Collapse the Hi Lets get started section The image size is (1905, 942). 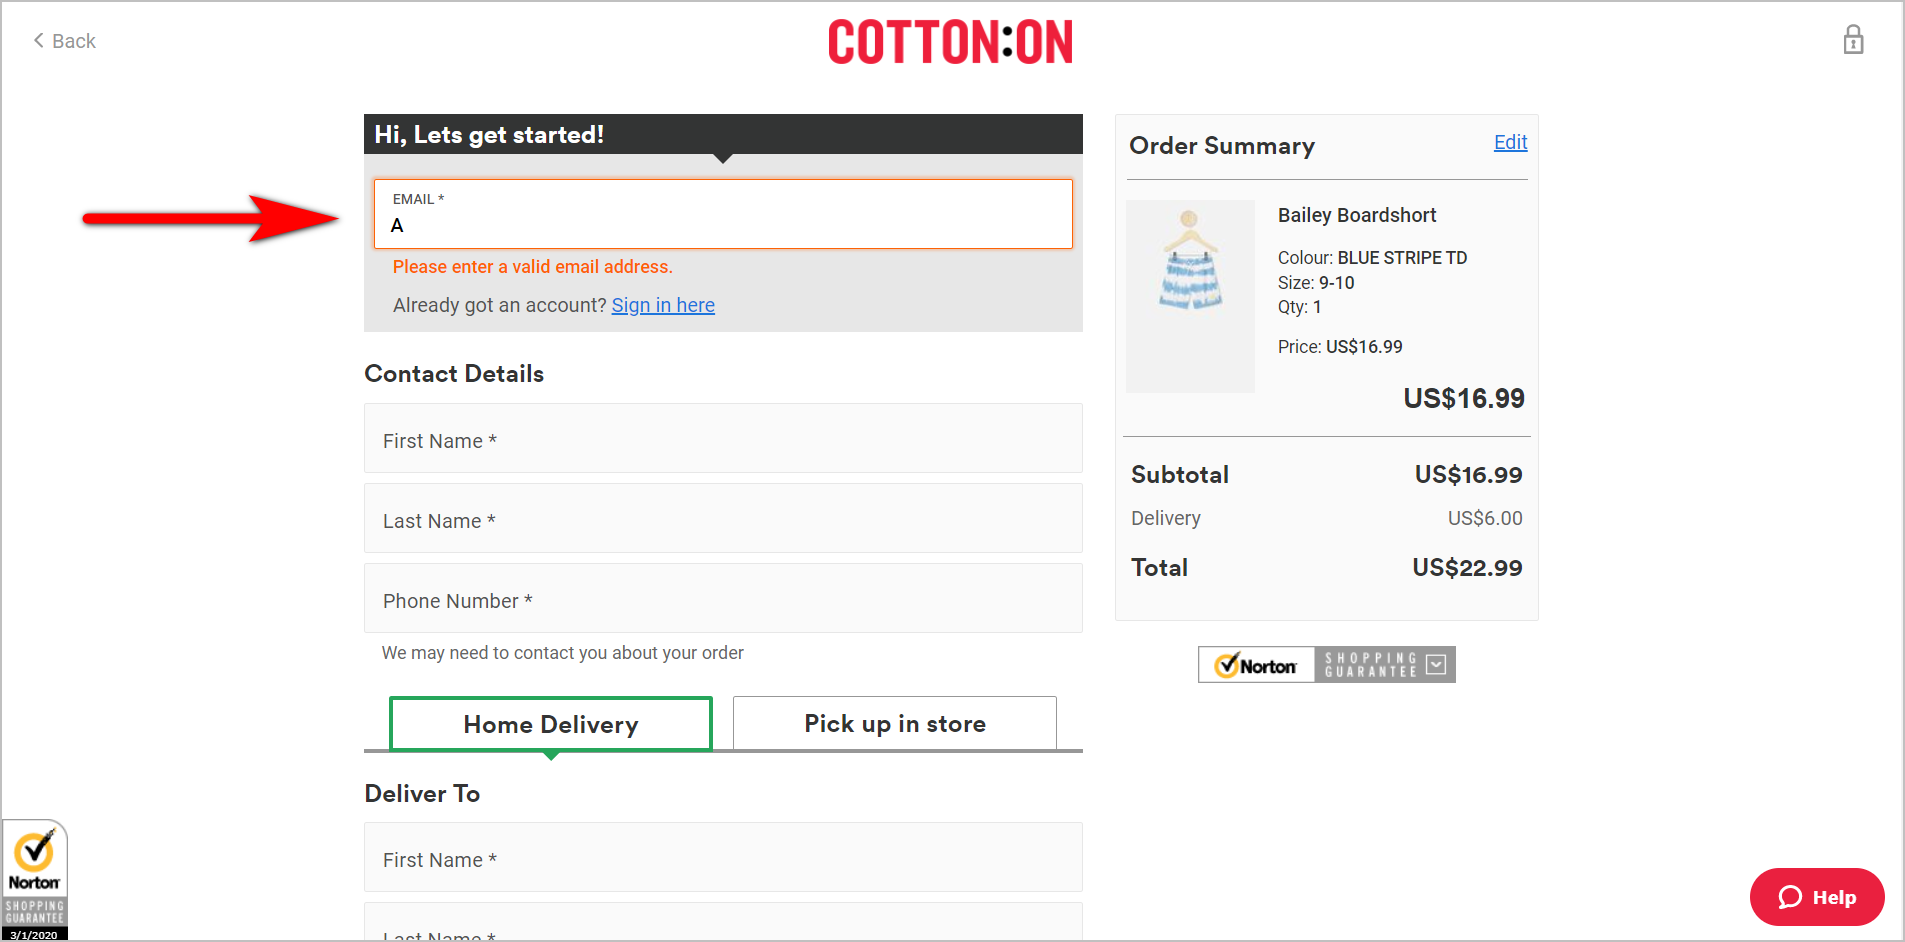click(722, 133)
